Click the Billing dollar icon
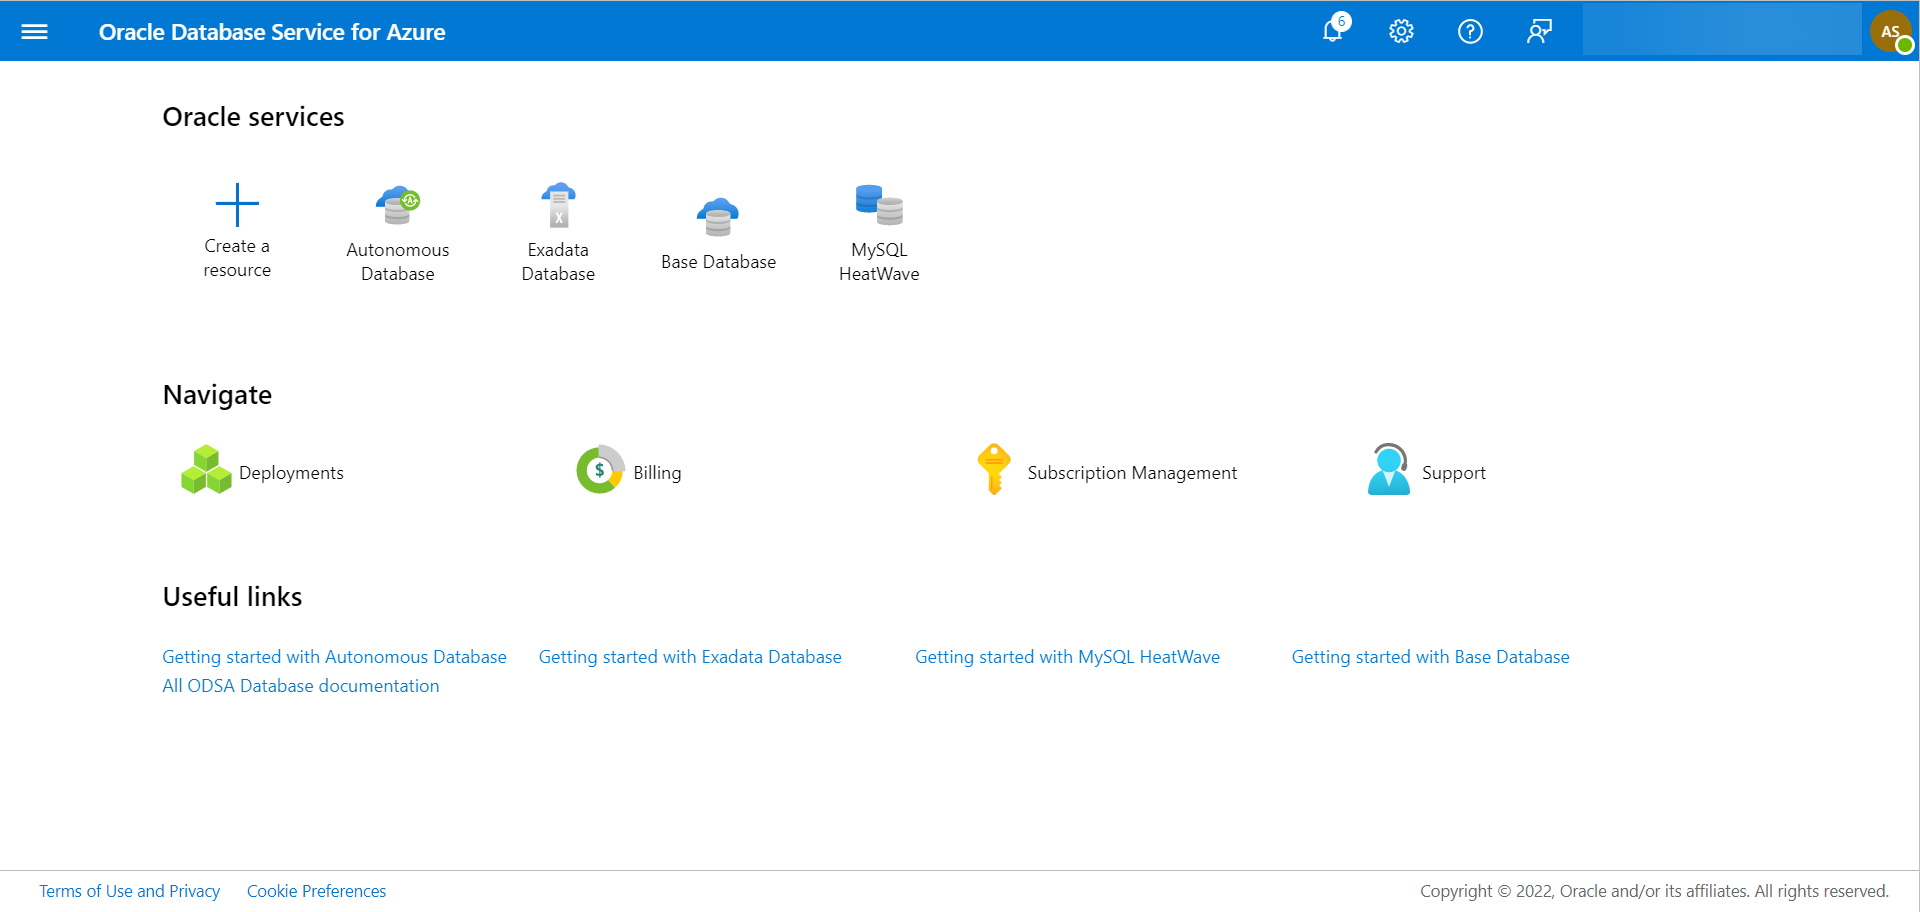The image size is (1920, 912). (600, 469)
